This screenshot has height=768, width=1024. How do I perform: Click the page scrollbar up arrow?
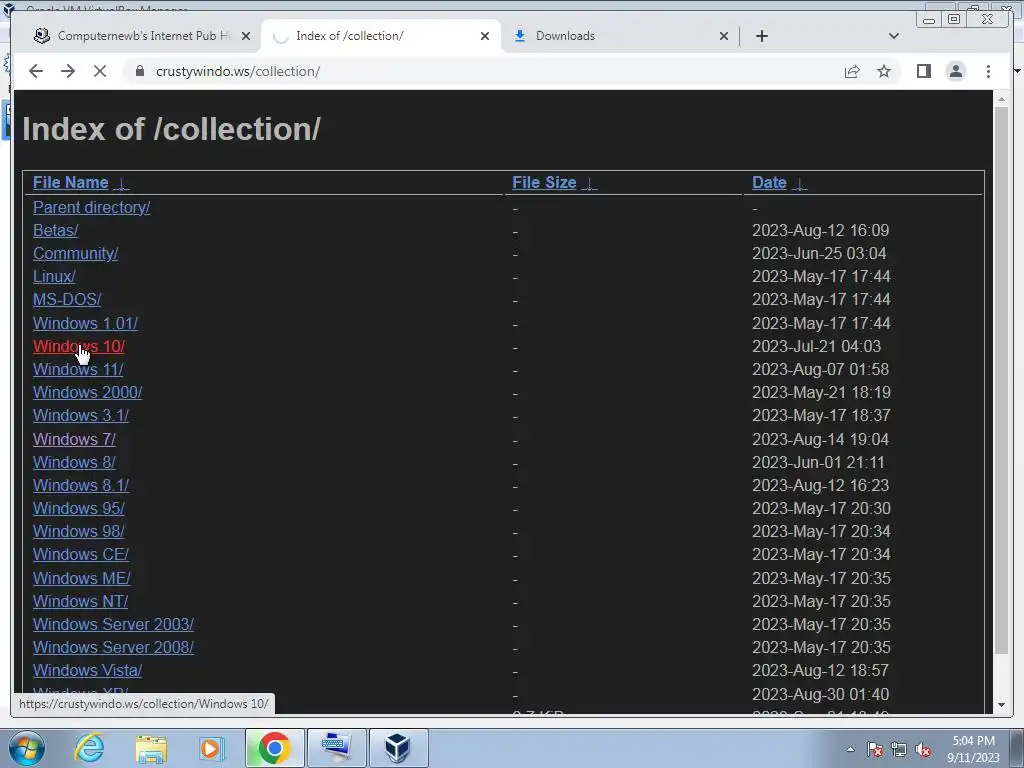click(1001, 99)
